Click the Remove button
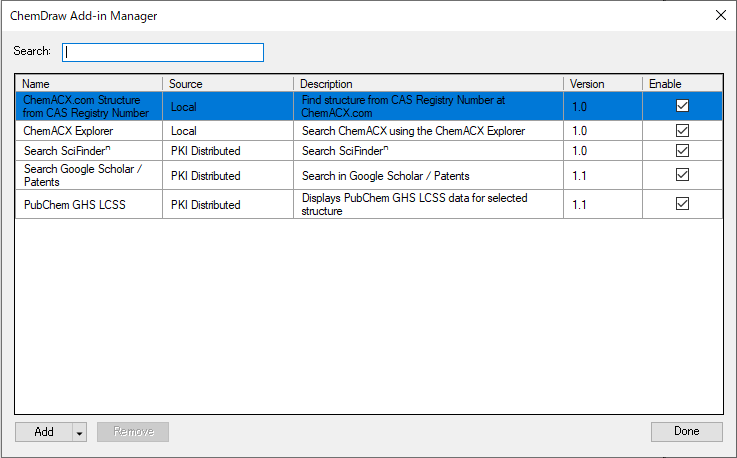The width and height of the screenshot is (737, 458). click(133, 432)
